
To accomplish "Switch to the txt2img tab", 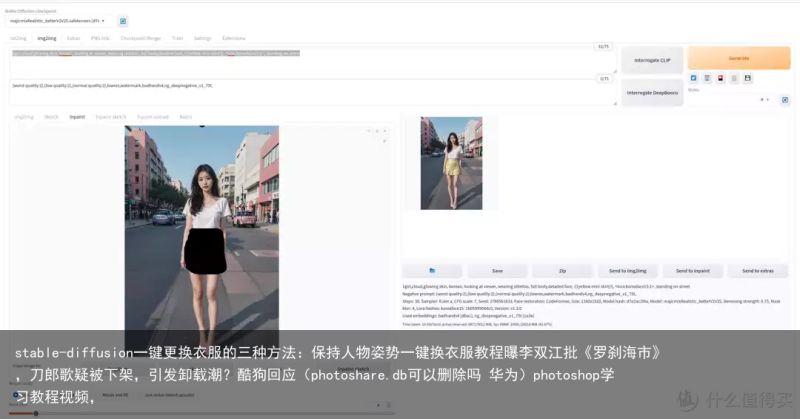I will [18, 38].
